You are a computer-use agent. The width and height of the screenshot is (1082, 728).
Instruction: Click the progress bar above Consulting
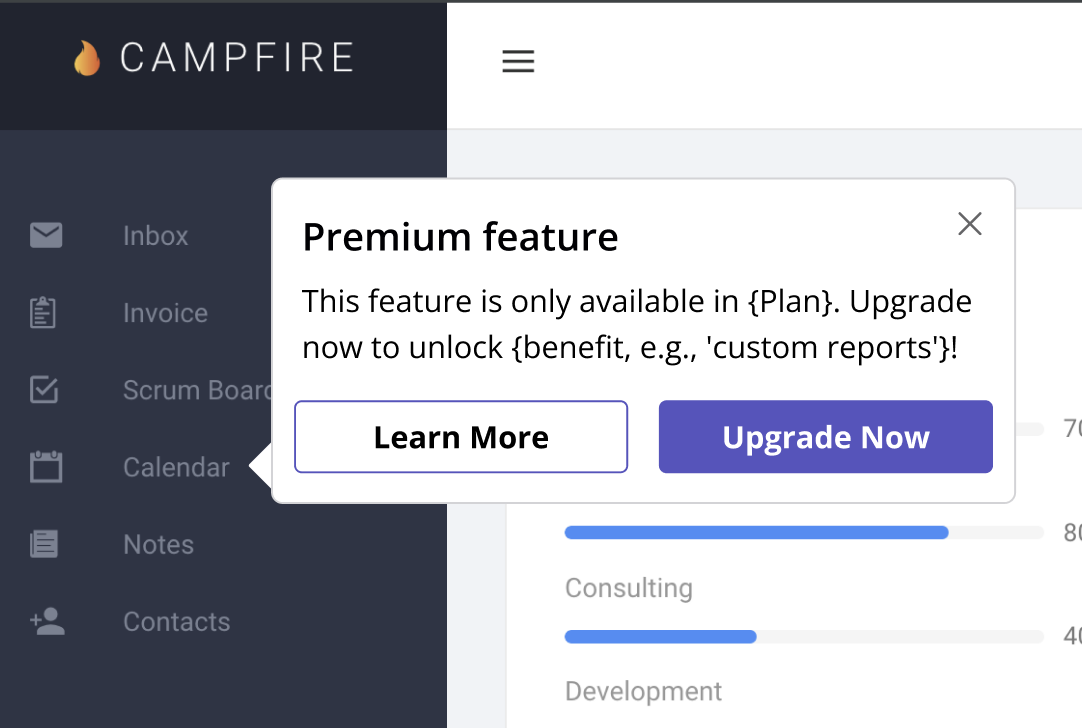point(804,532)
